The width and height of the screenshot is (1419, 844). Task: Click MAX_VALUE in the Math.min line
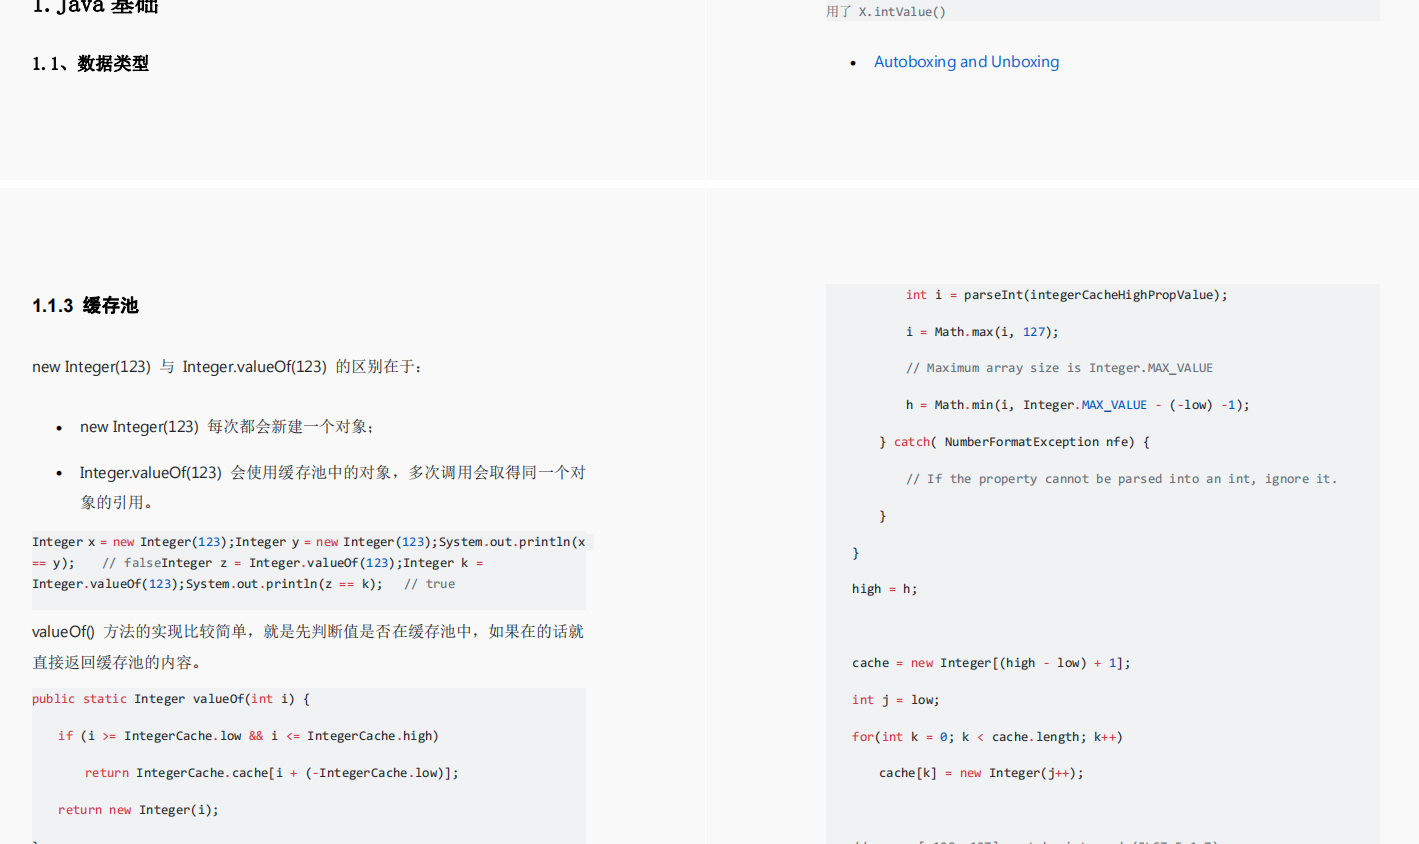pyautogui.click(x=1114, y=405)
